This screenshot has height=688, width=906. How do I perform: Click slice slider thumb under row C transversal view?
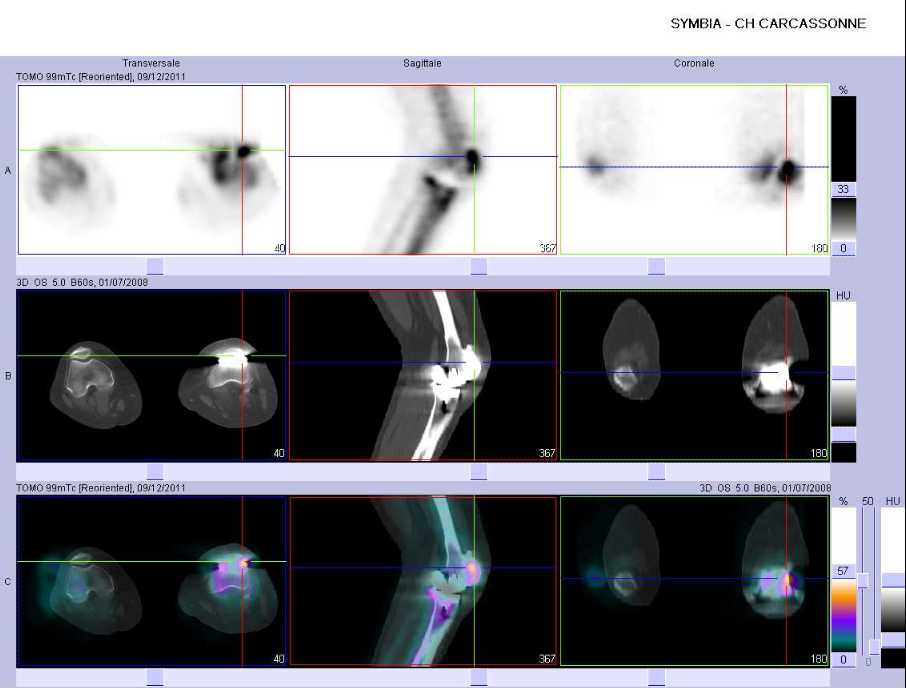(155, 678)
